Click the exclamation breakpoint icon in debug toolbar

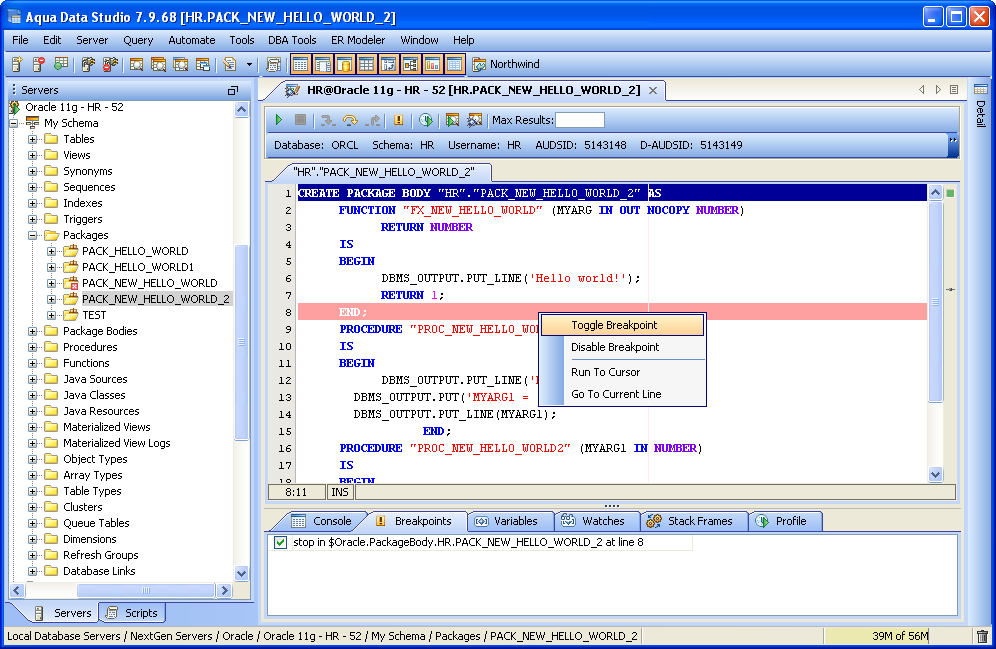coord(398,120)
